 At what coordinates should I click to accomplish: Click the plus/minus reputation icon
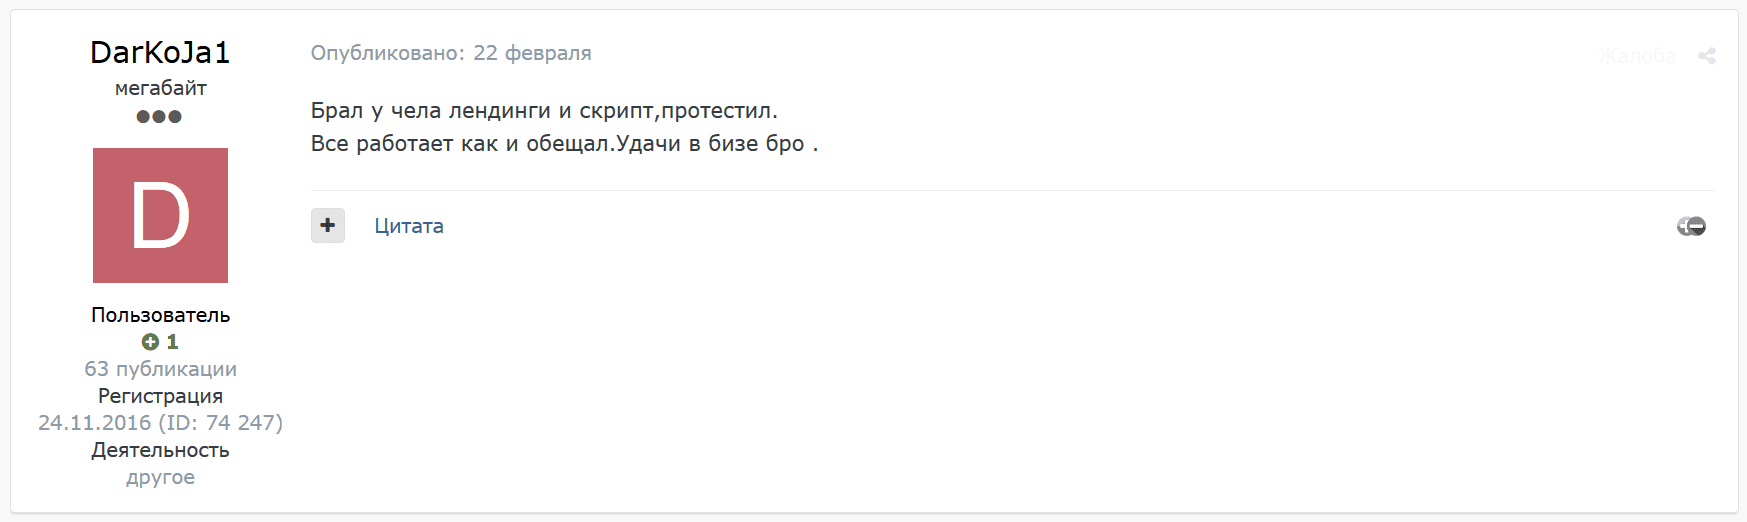pos(1691,227)
